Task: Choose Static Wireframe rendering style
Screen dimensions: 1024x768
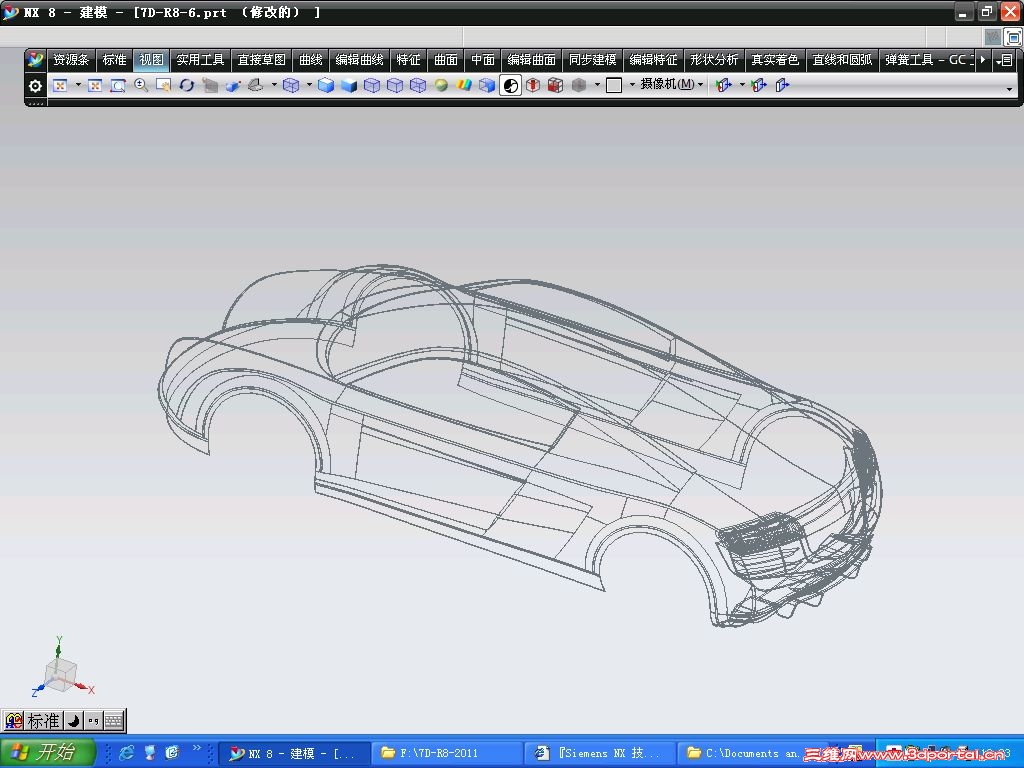Action: tap(418, 85)
